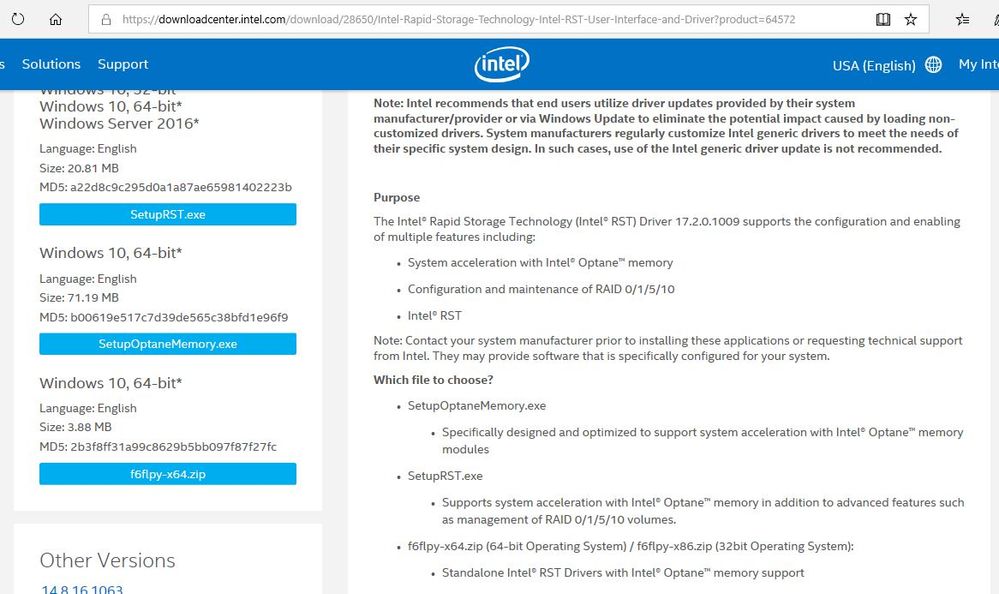
Task: Go to the browser home page icon
Action: pos(56,19)
